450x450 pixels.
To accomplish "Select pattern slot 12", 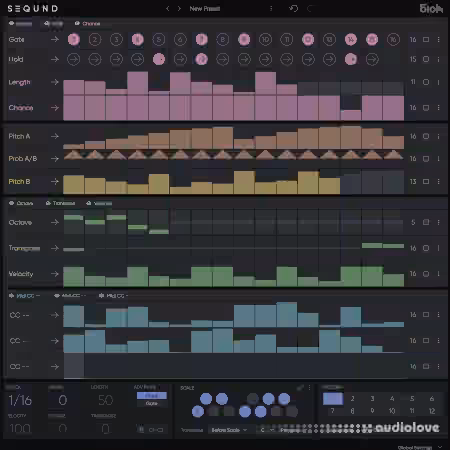I will click(x=432, y=411).
